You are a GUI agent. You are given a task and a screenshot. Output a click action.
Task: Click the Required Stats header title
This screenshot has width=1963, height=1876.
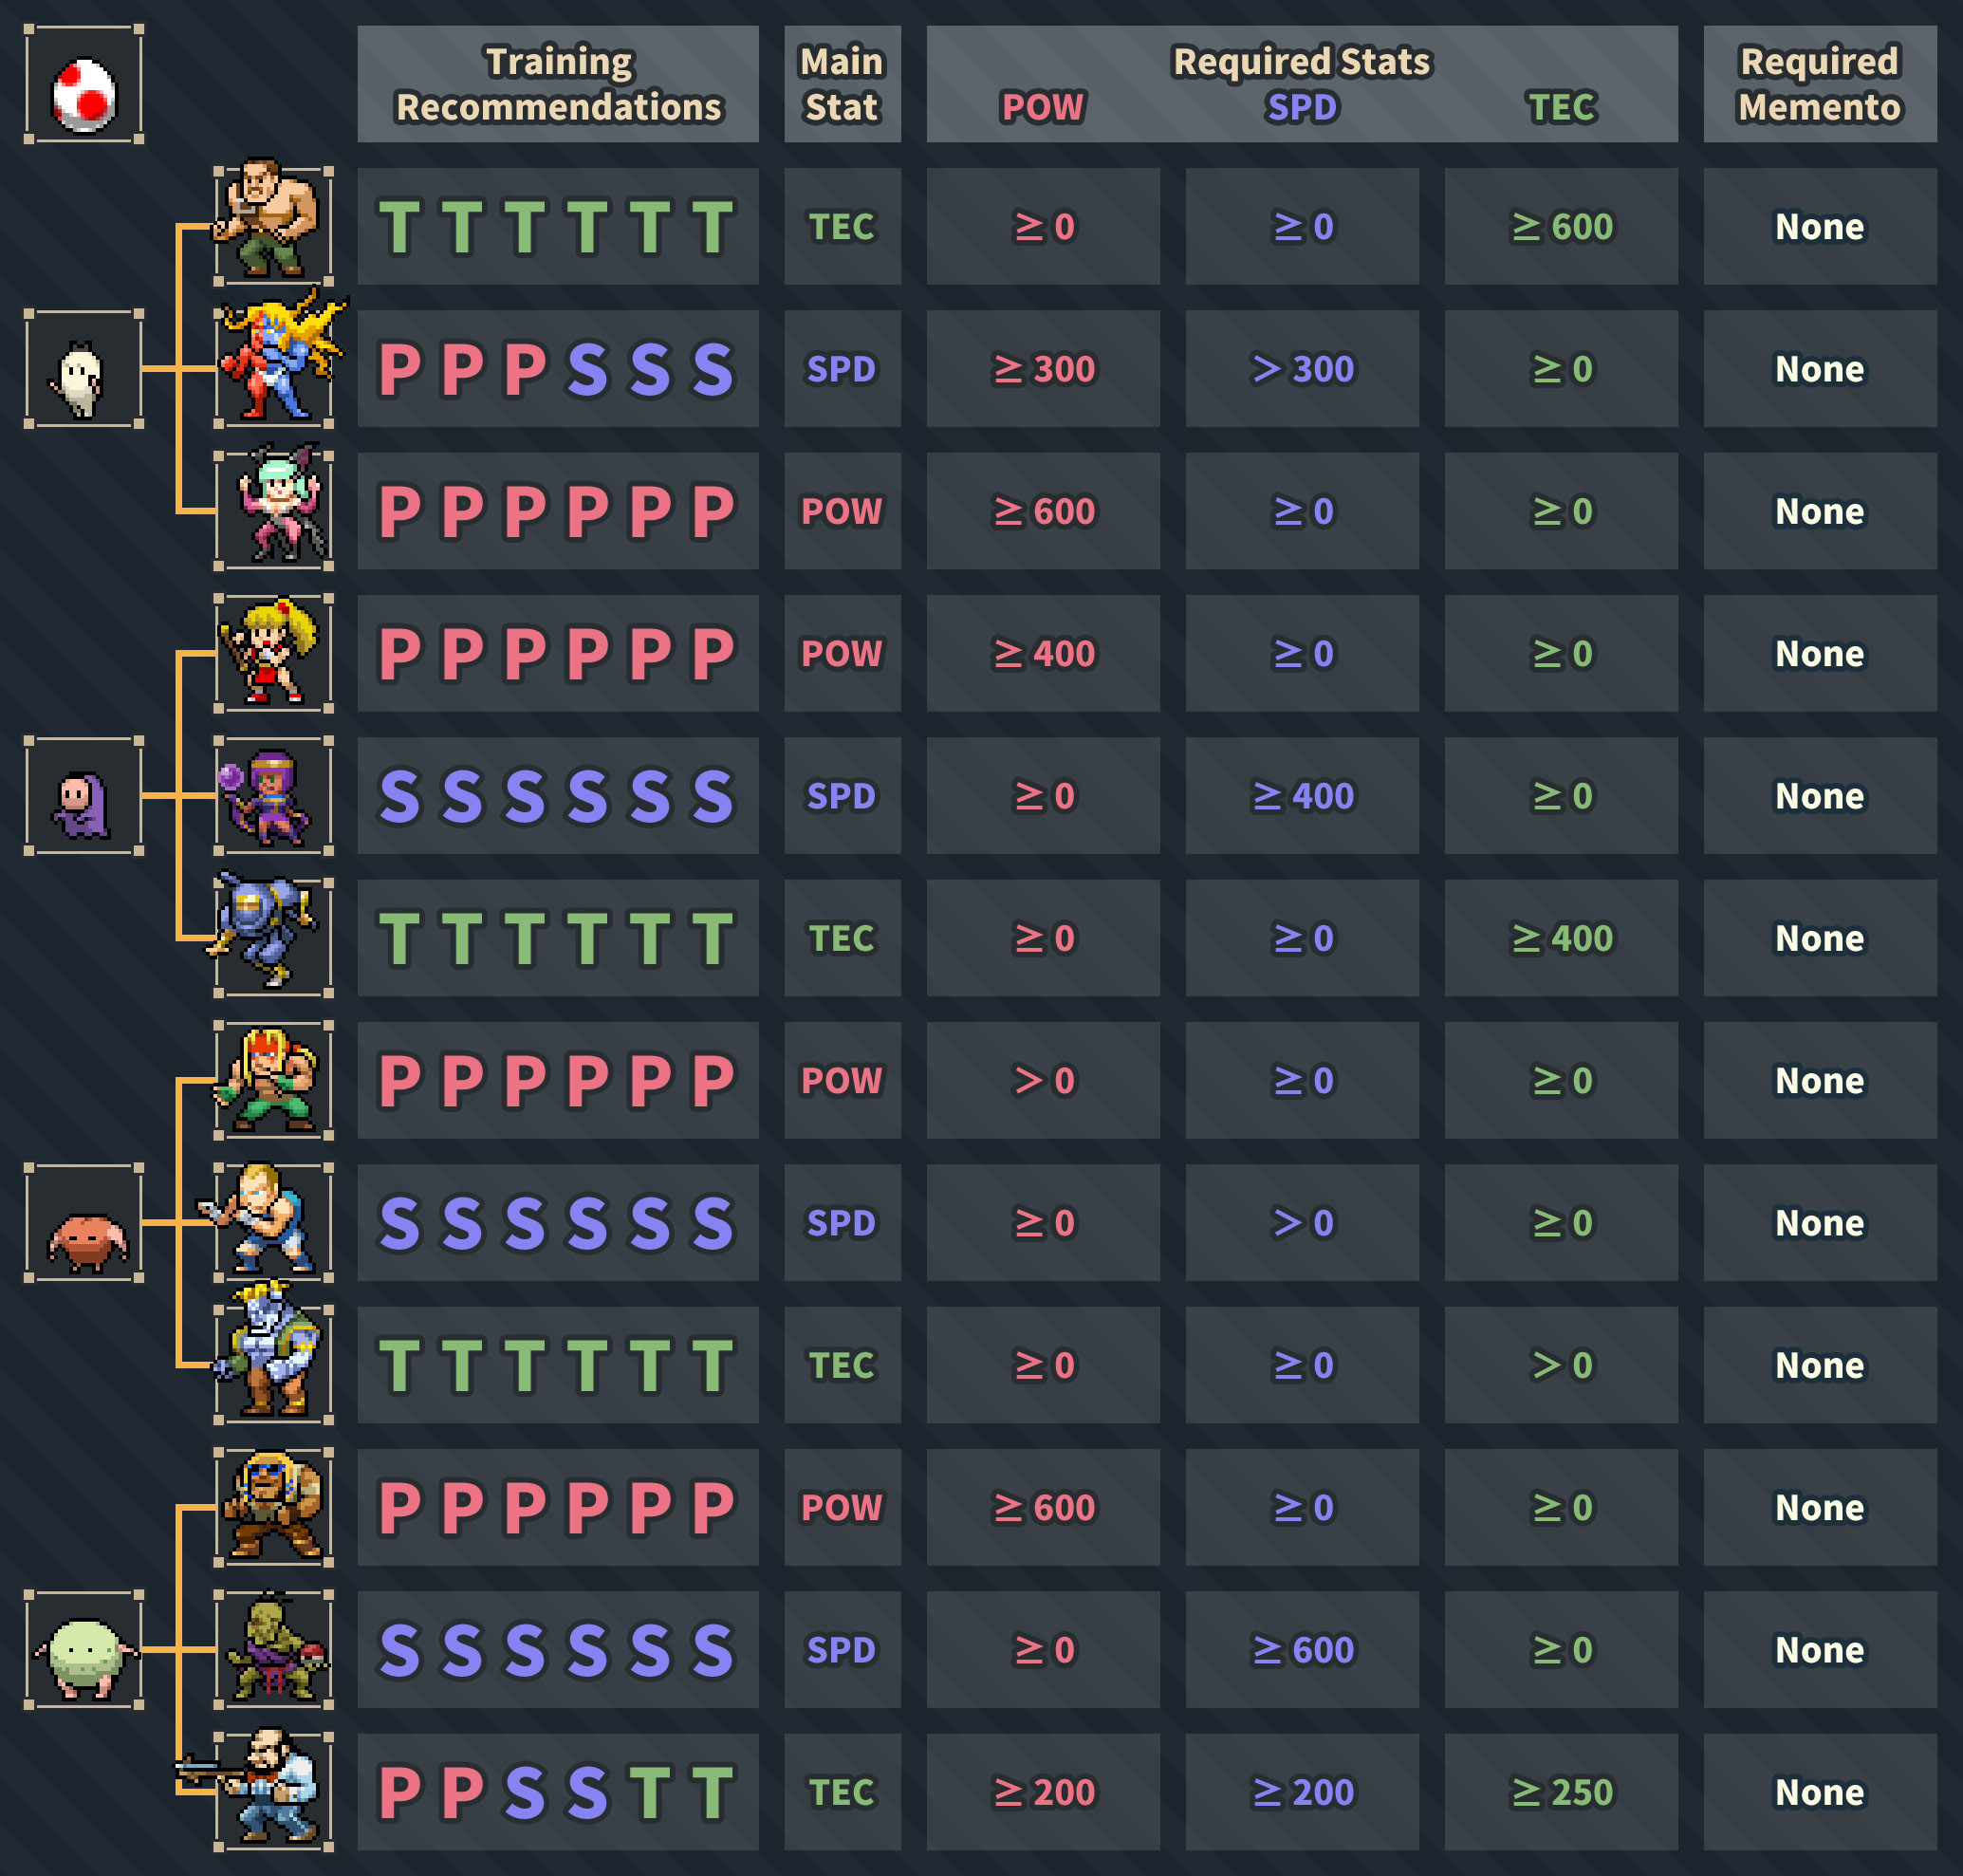click(1302, 62)
